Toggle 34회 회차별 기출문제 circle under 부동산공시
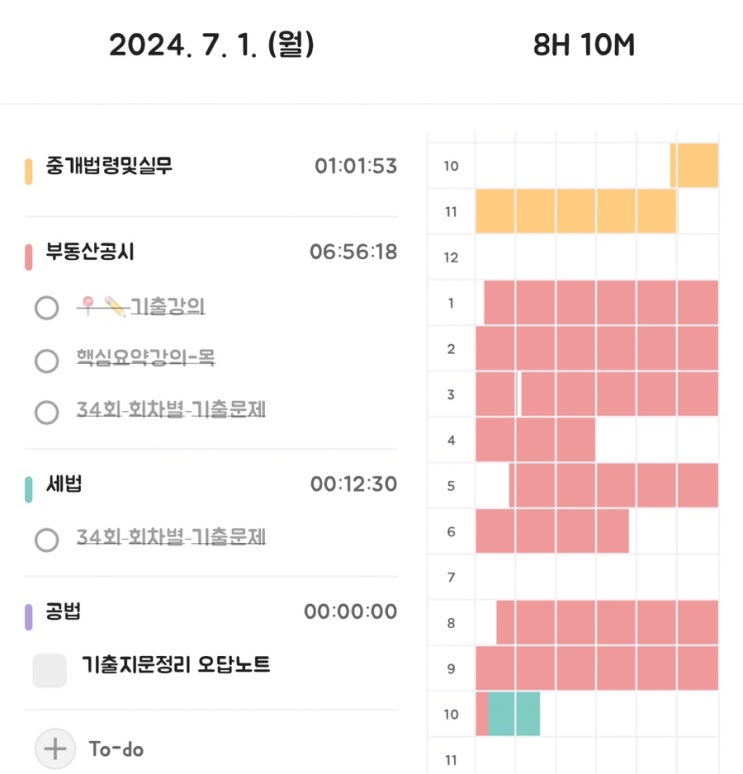 coord(47,412)
